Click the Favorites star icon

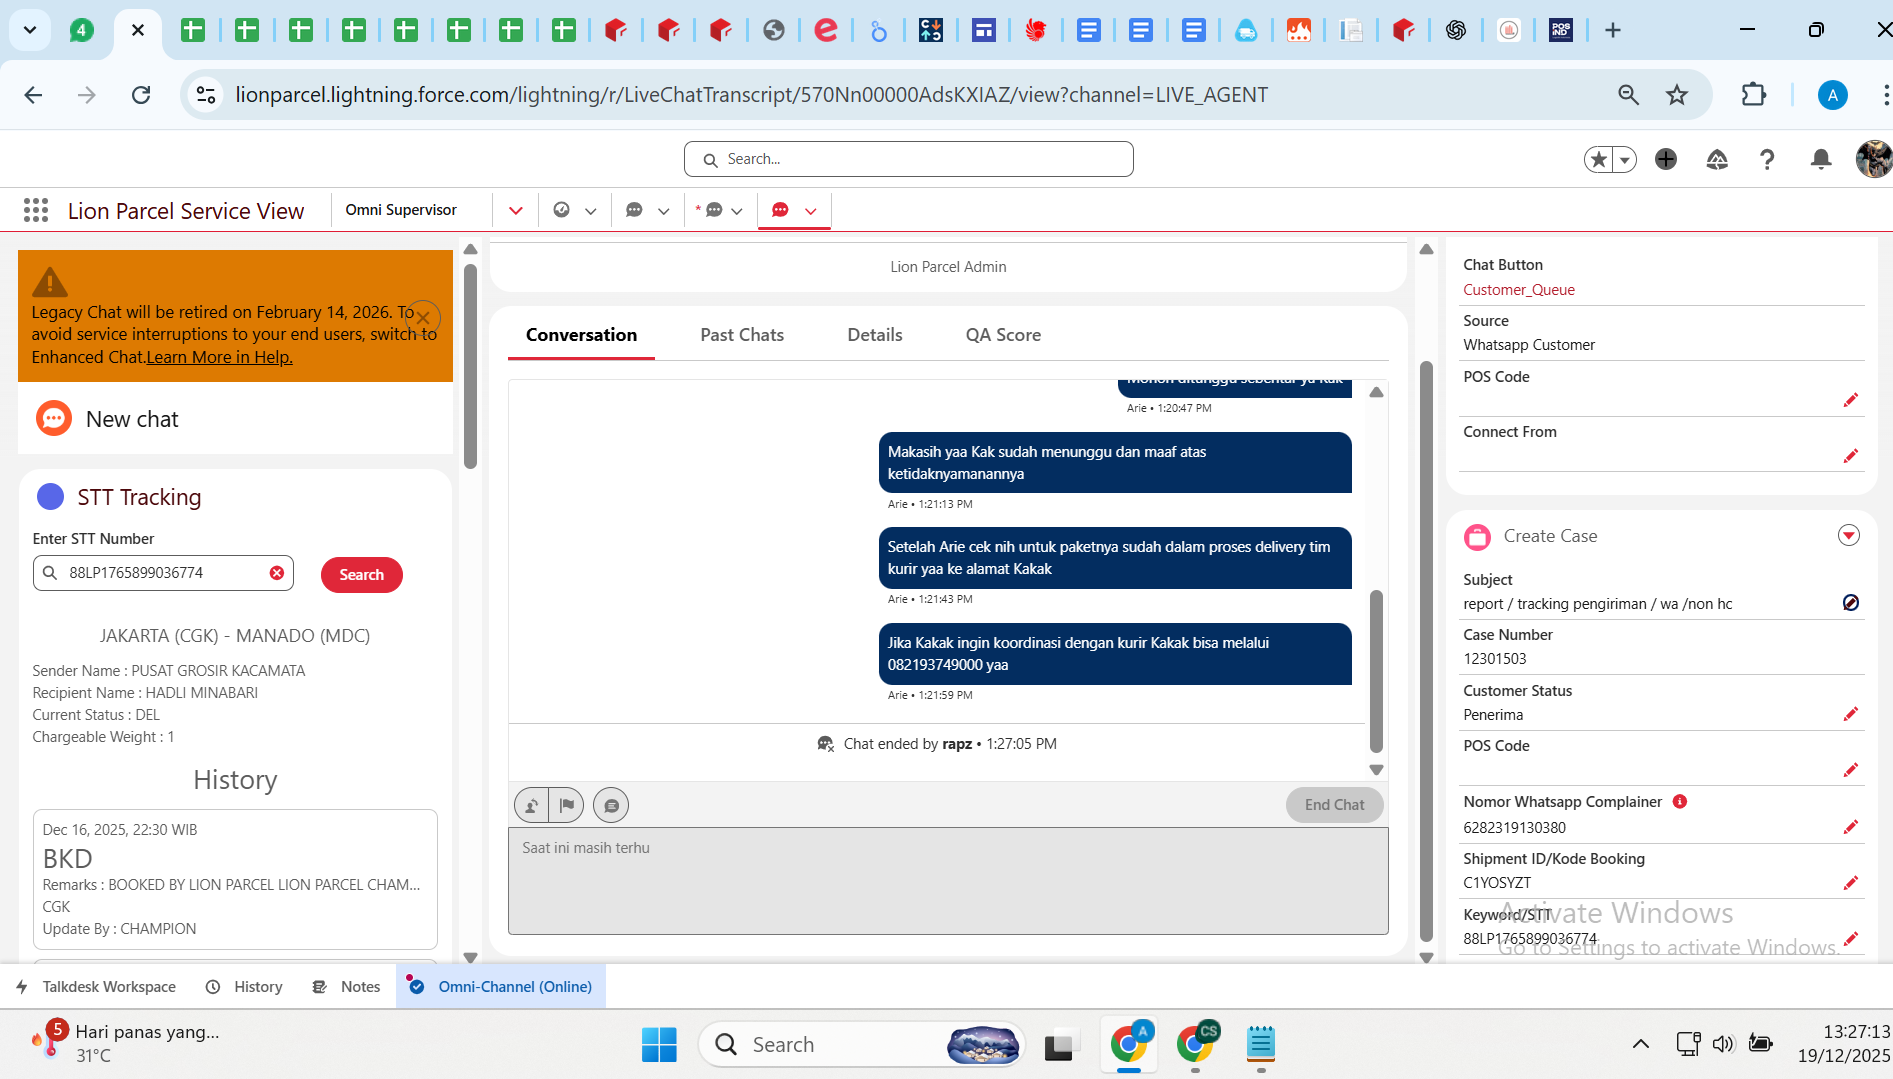pyautogui.click(x=1599, y=159)
